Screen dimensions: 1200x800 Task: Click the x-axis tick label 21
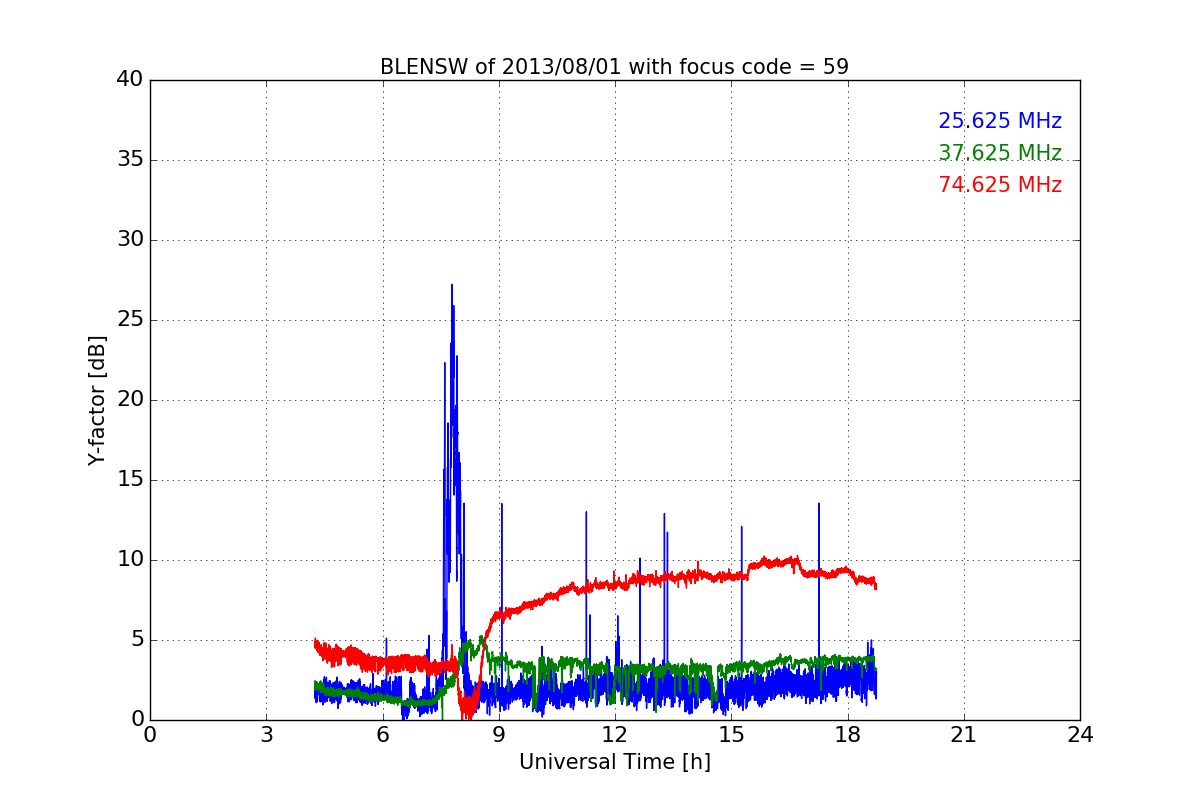click(963, 735)
